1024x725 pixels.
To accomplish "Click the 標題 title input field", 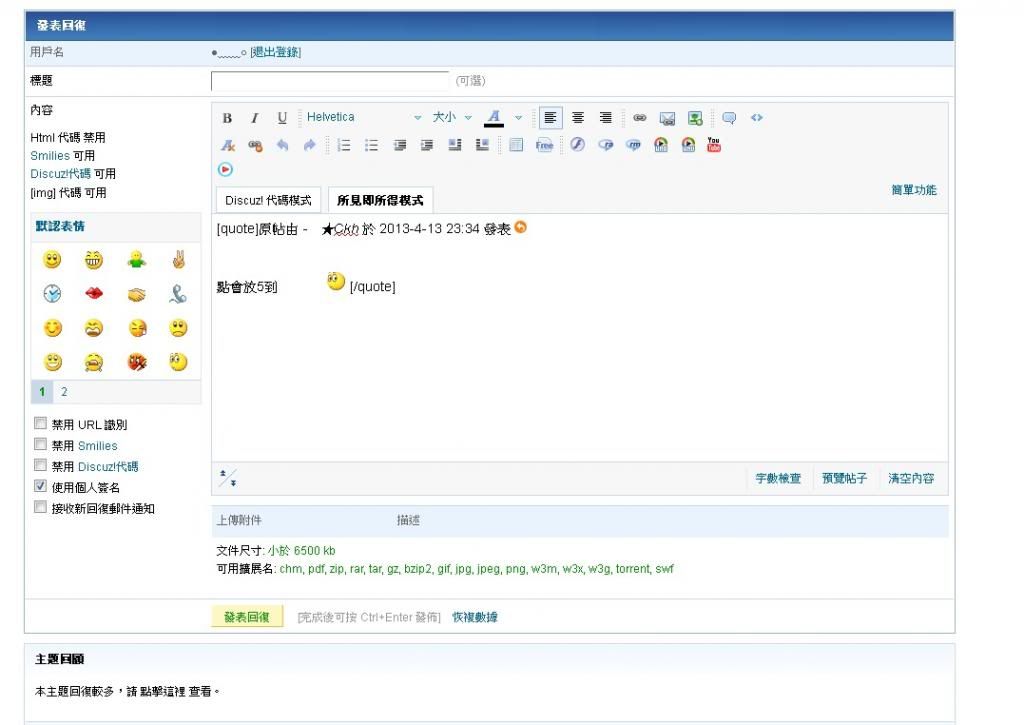I will click(x=330, y=81).
